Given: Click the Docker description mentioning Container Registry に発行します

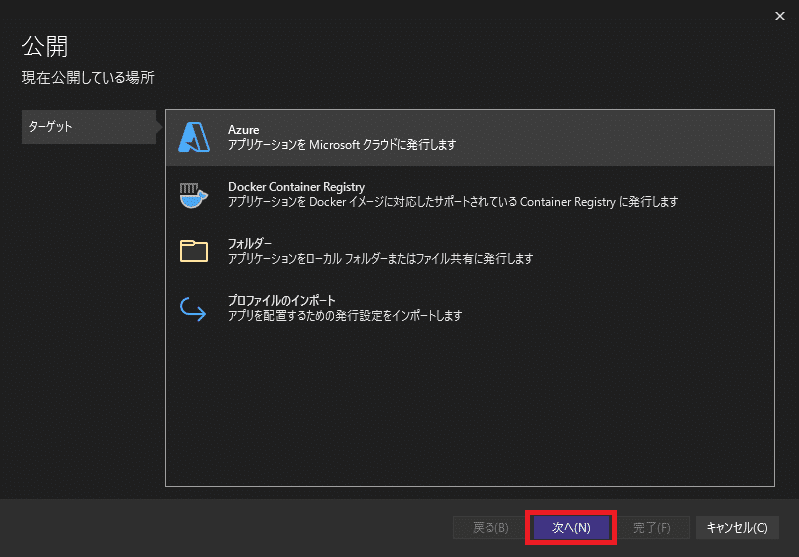Looking at the screenshot, I should [x=453, y=202].
